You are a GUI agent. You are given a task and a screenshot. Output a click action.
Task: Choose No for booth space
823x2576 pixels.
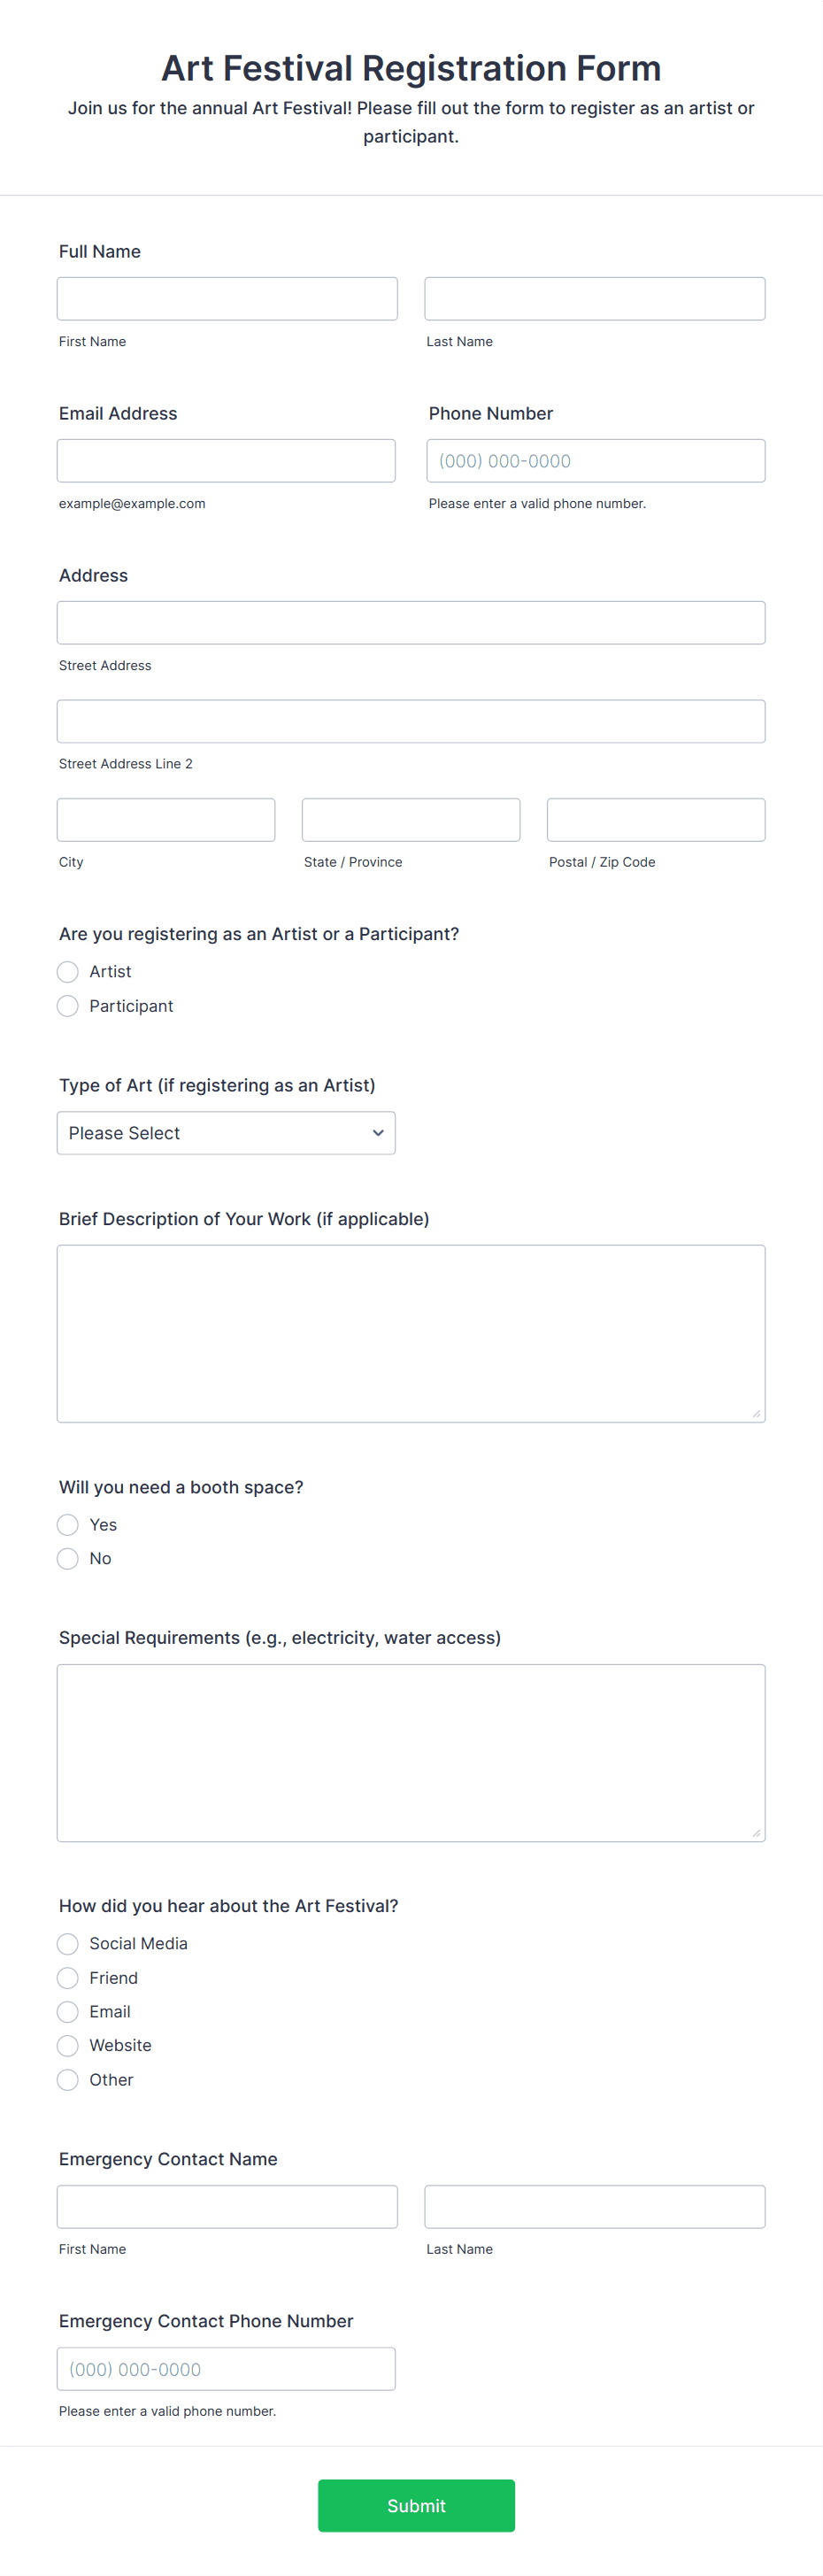click(67, 1558)
